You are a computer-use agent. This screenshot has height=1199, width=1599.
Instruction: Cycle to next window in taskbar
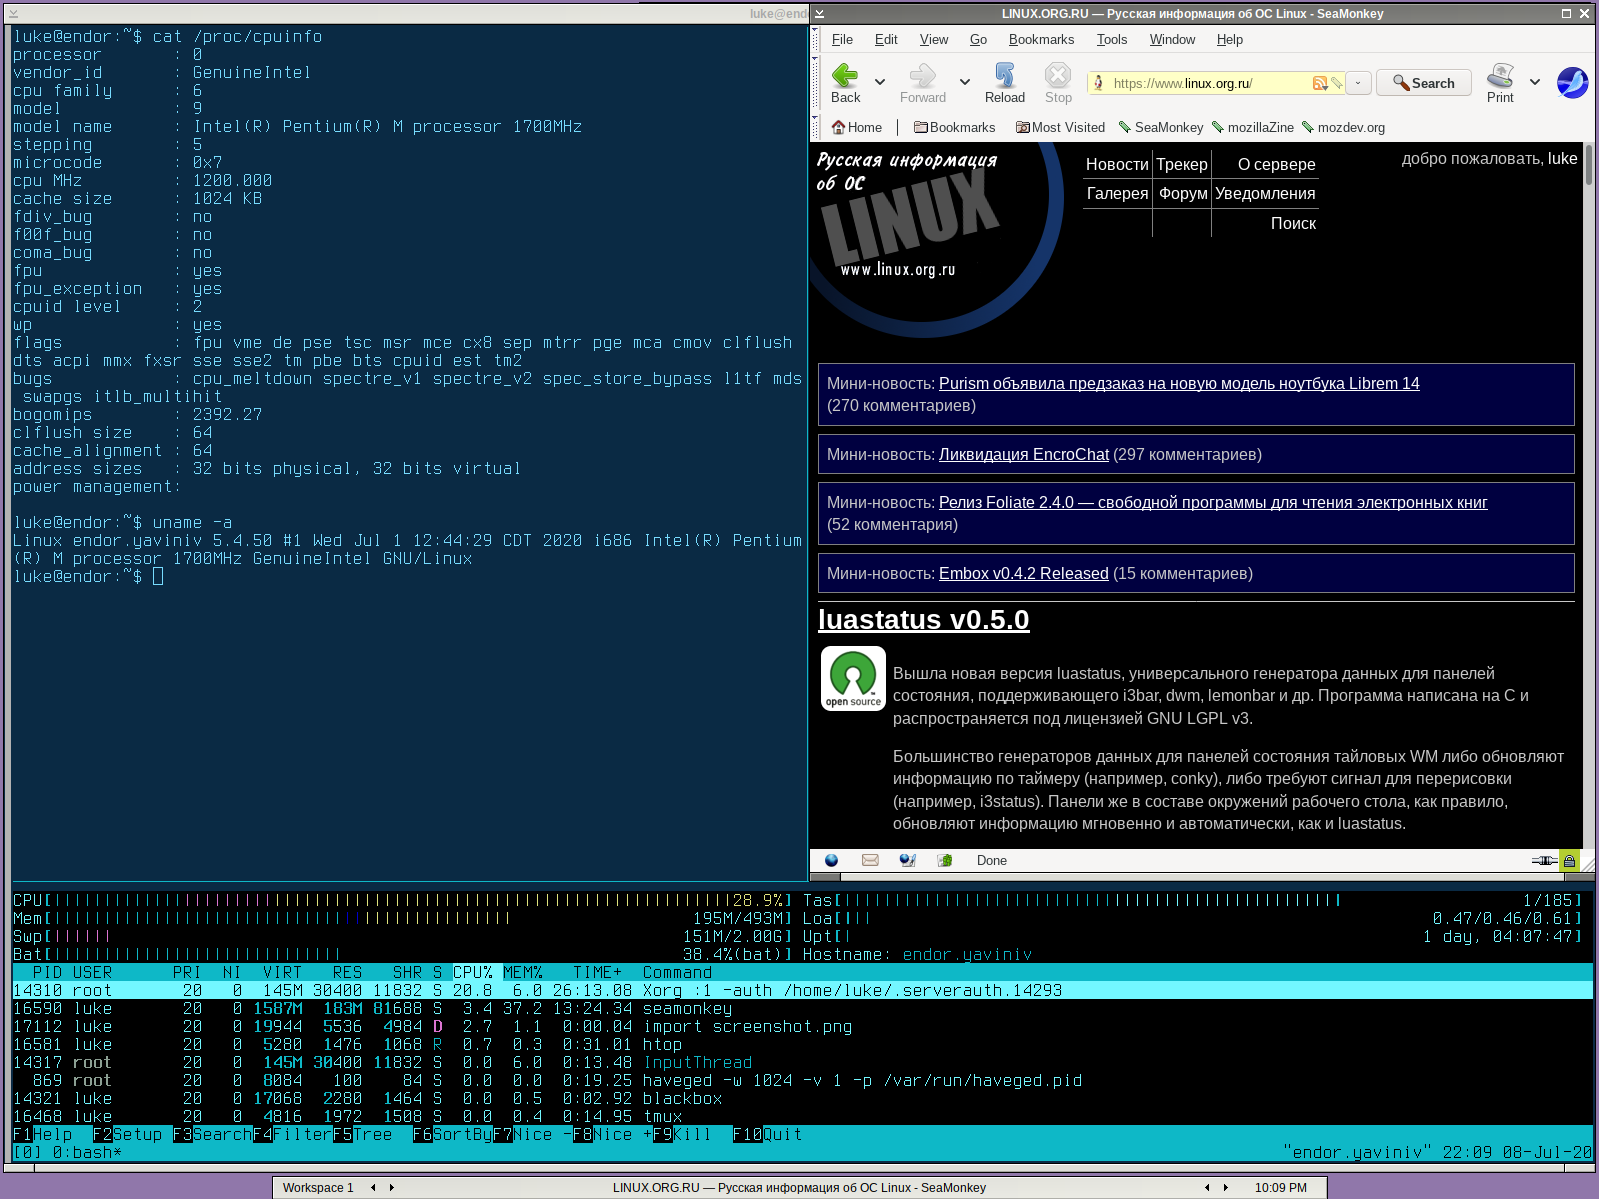(1226, 1188)
